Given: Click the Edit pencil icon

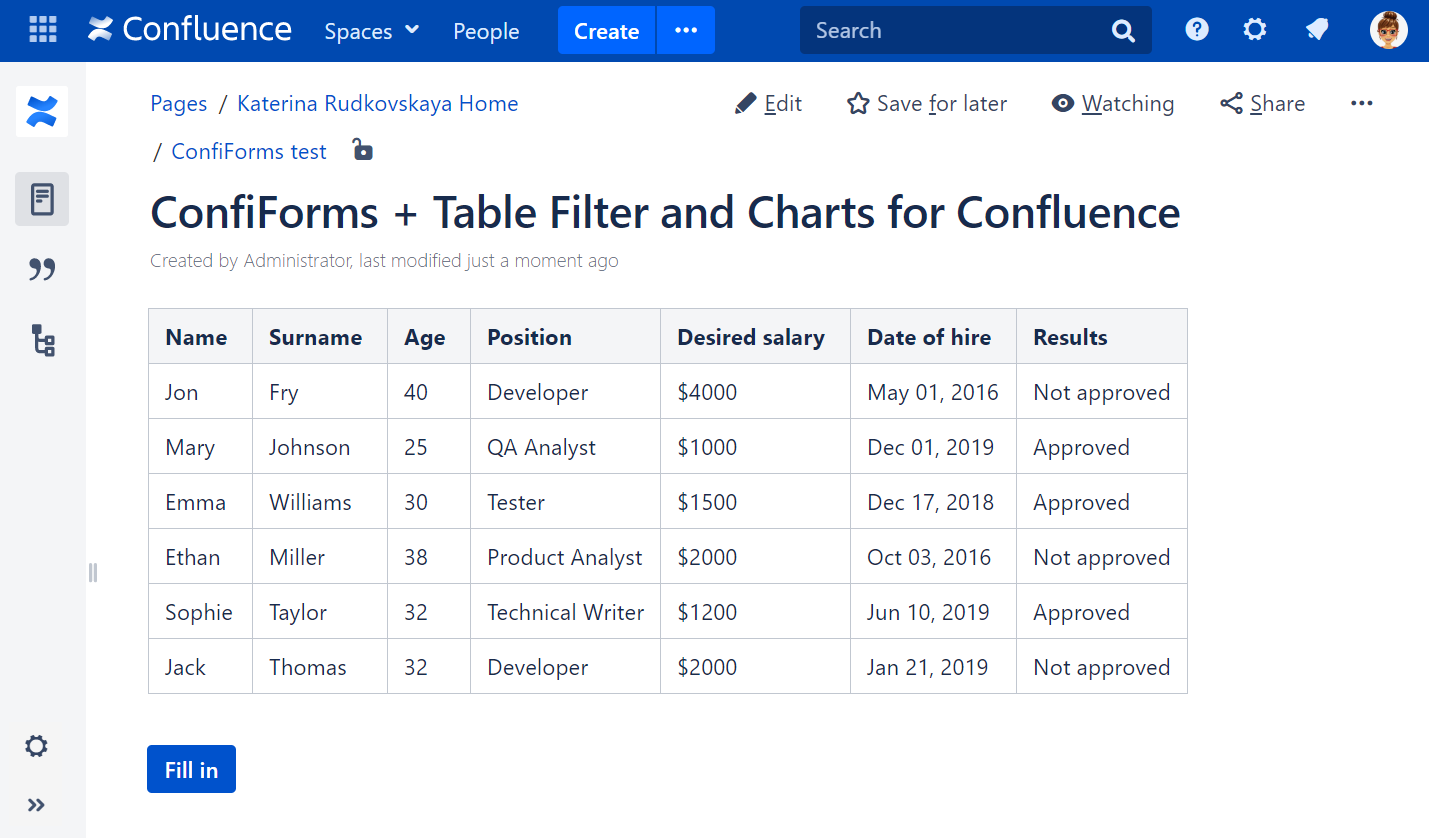Looking at the screenshot, I should pyautogui.click(x=745, y=103).
